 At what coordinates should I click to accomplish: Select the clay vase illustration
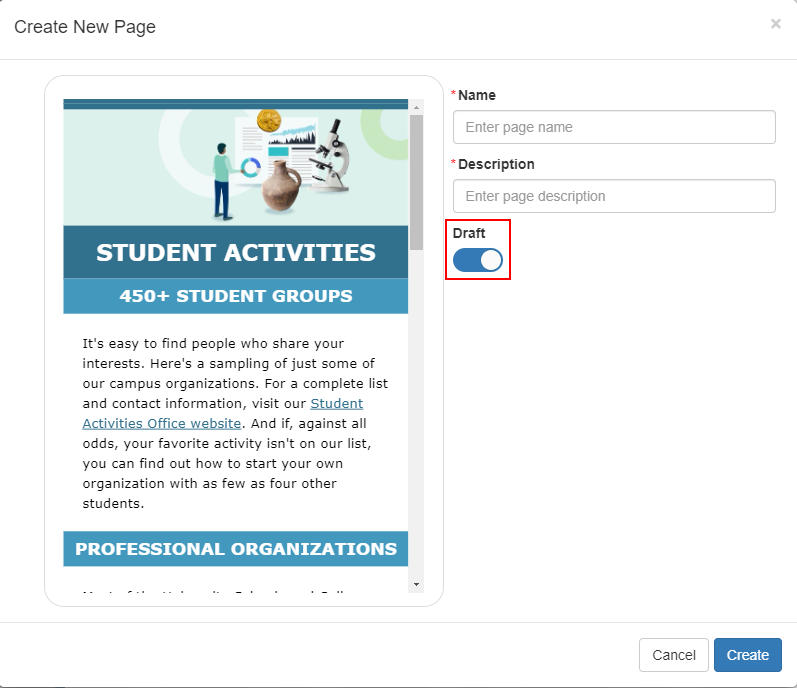coord(282,188)
